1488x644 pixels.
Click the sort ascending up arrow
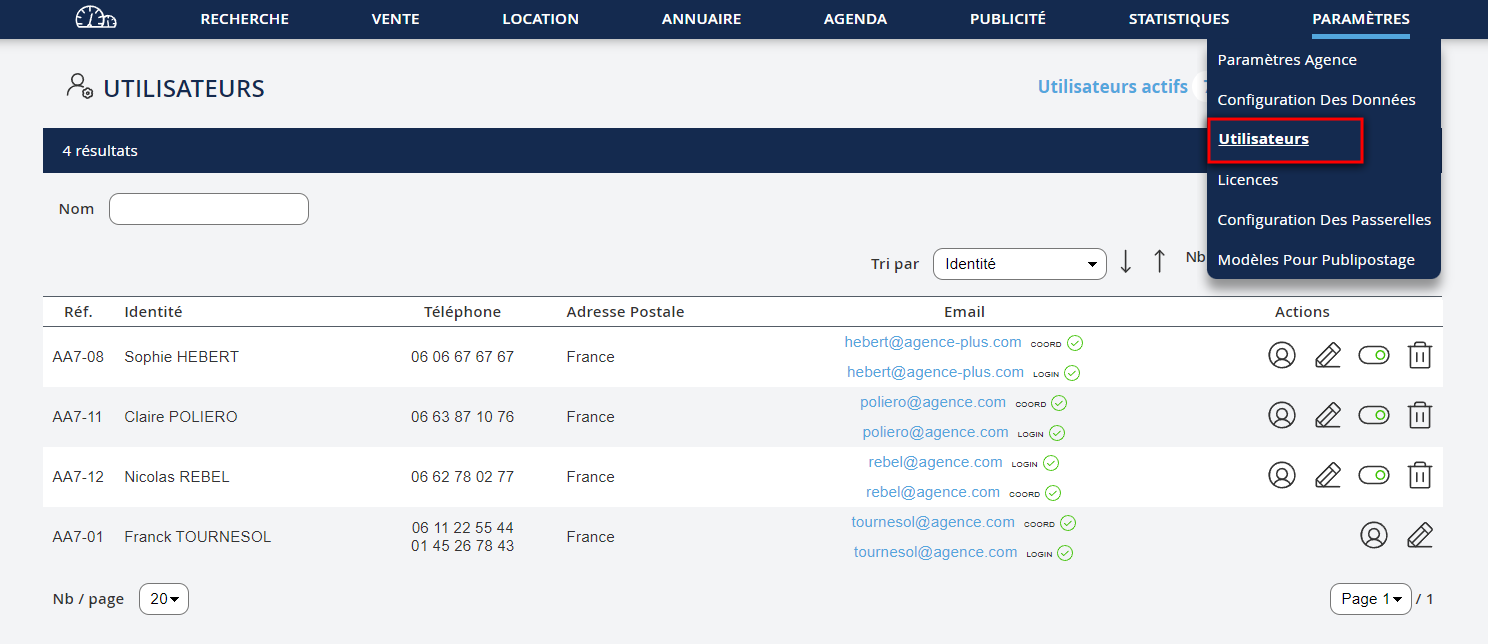(1159, 262)
